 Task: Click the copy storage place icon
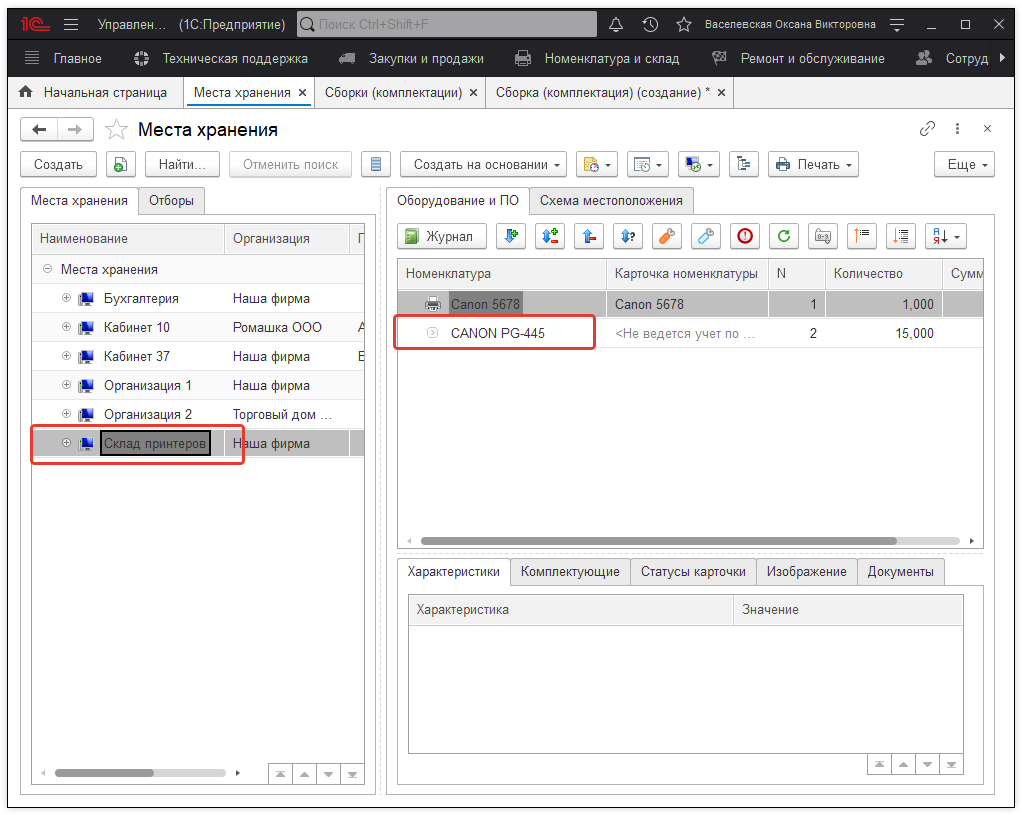[121, 164]
